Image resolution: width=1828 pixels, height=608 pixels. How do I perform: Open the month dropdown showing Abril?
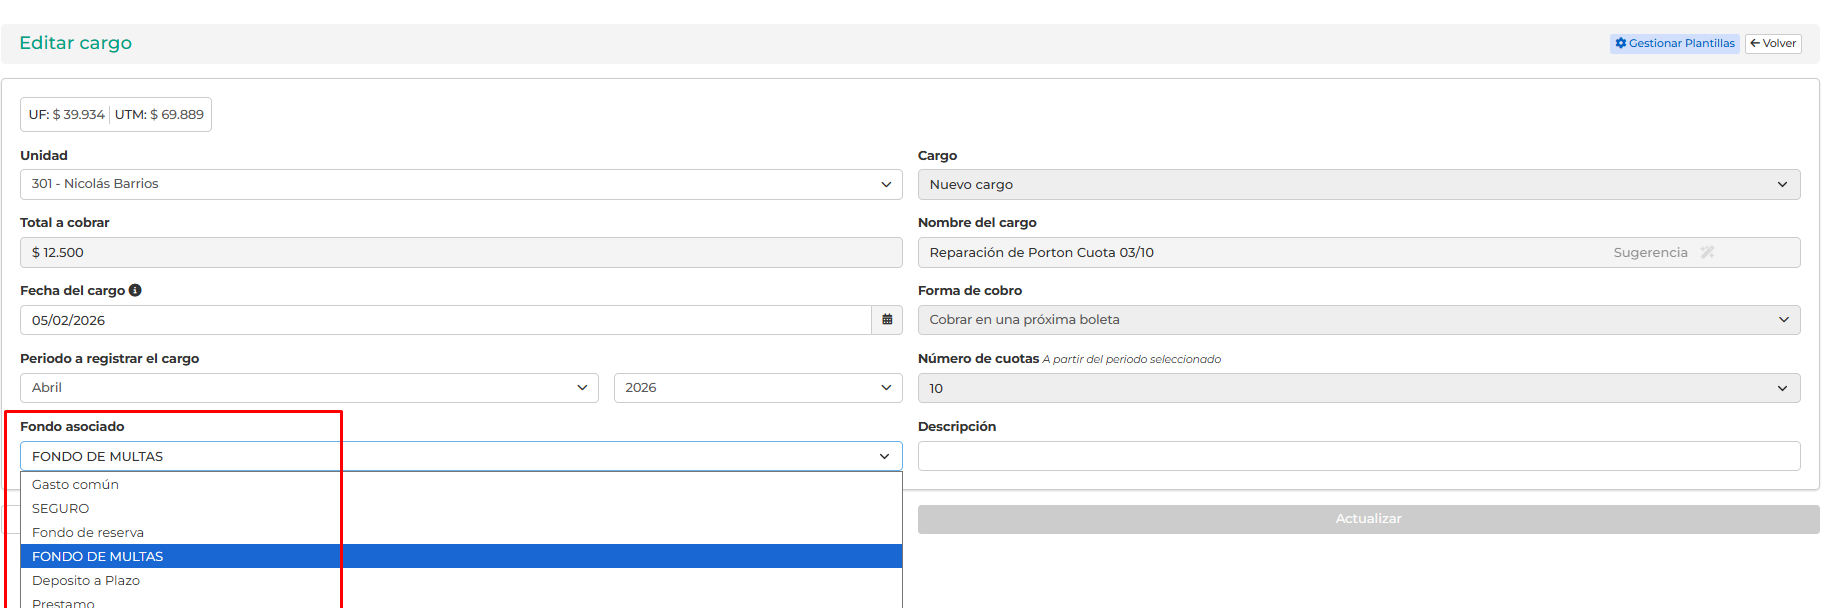(x=308, y=388)
